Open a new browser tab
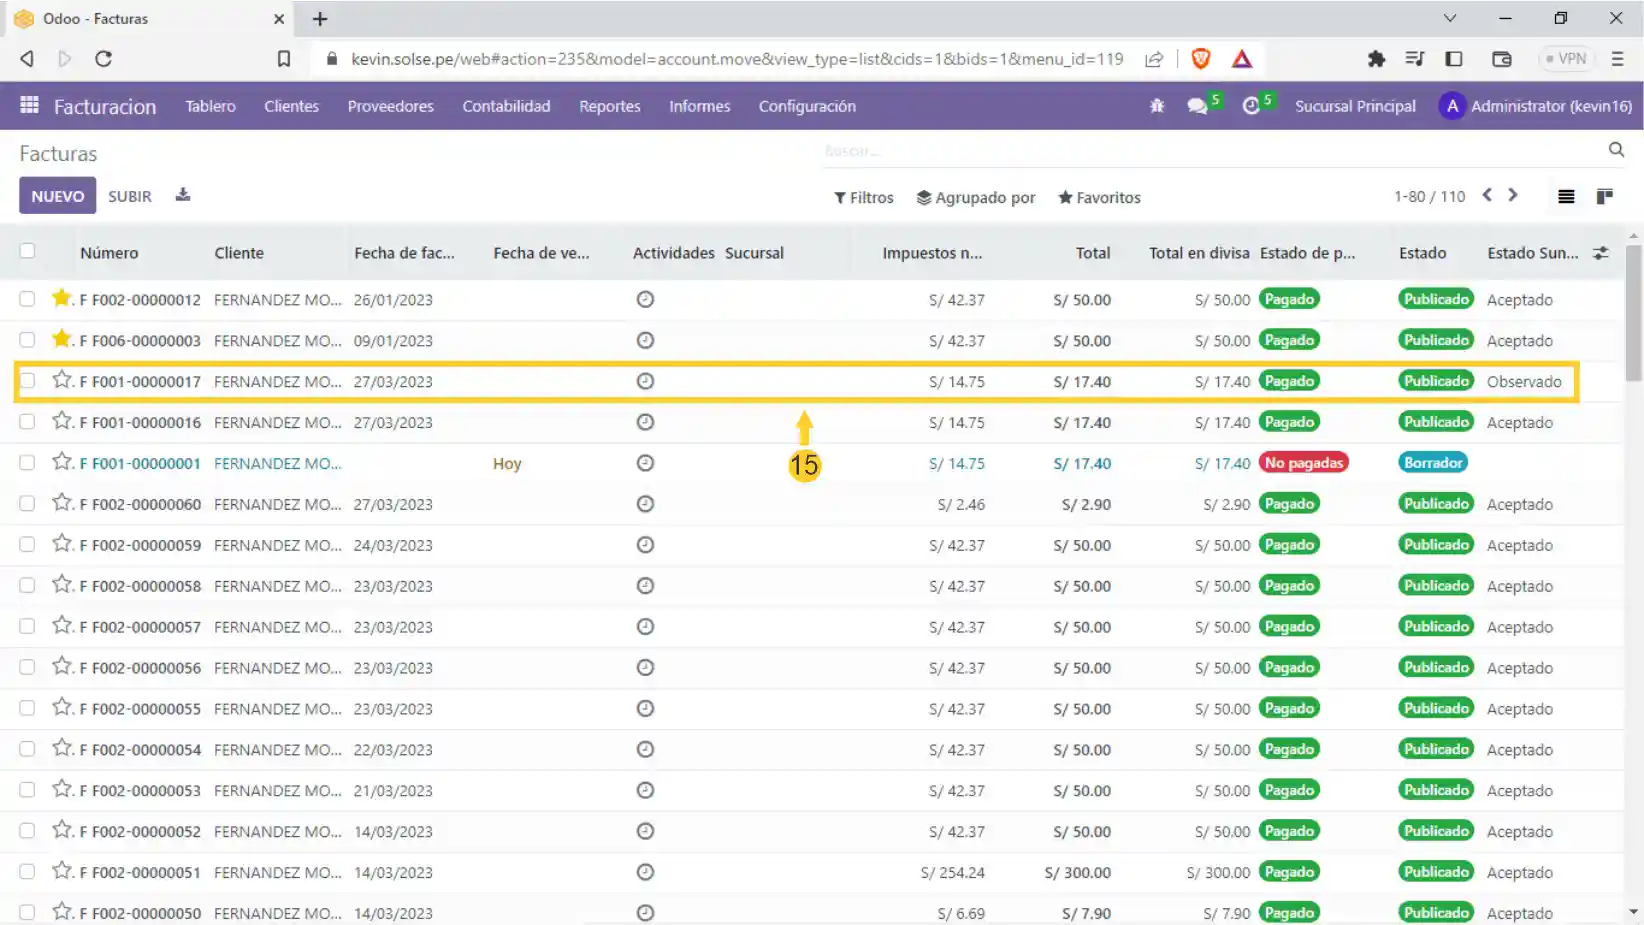The height and width of the screenshot is (925, 1644). coord(320,18)
